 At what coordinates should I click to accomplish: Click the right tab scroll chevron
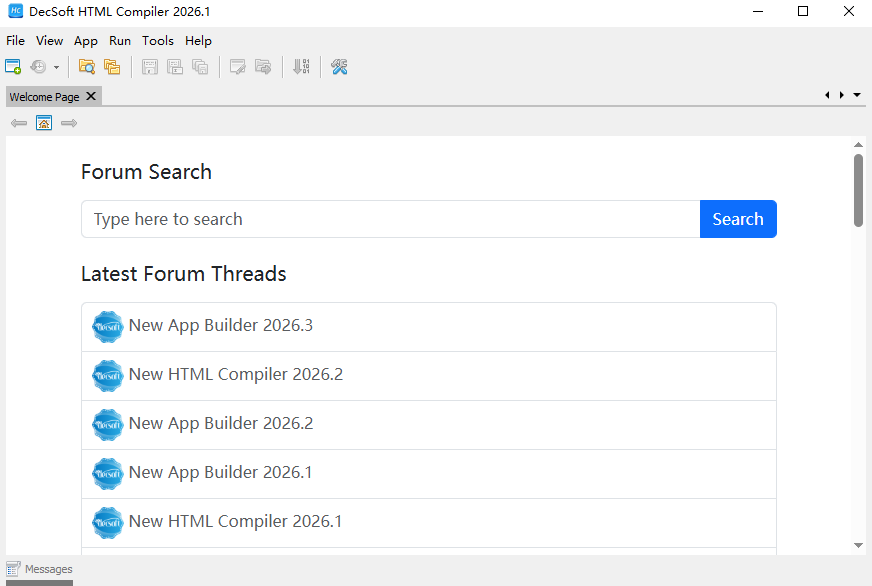[x=841, y=94]
